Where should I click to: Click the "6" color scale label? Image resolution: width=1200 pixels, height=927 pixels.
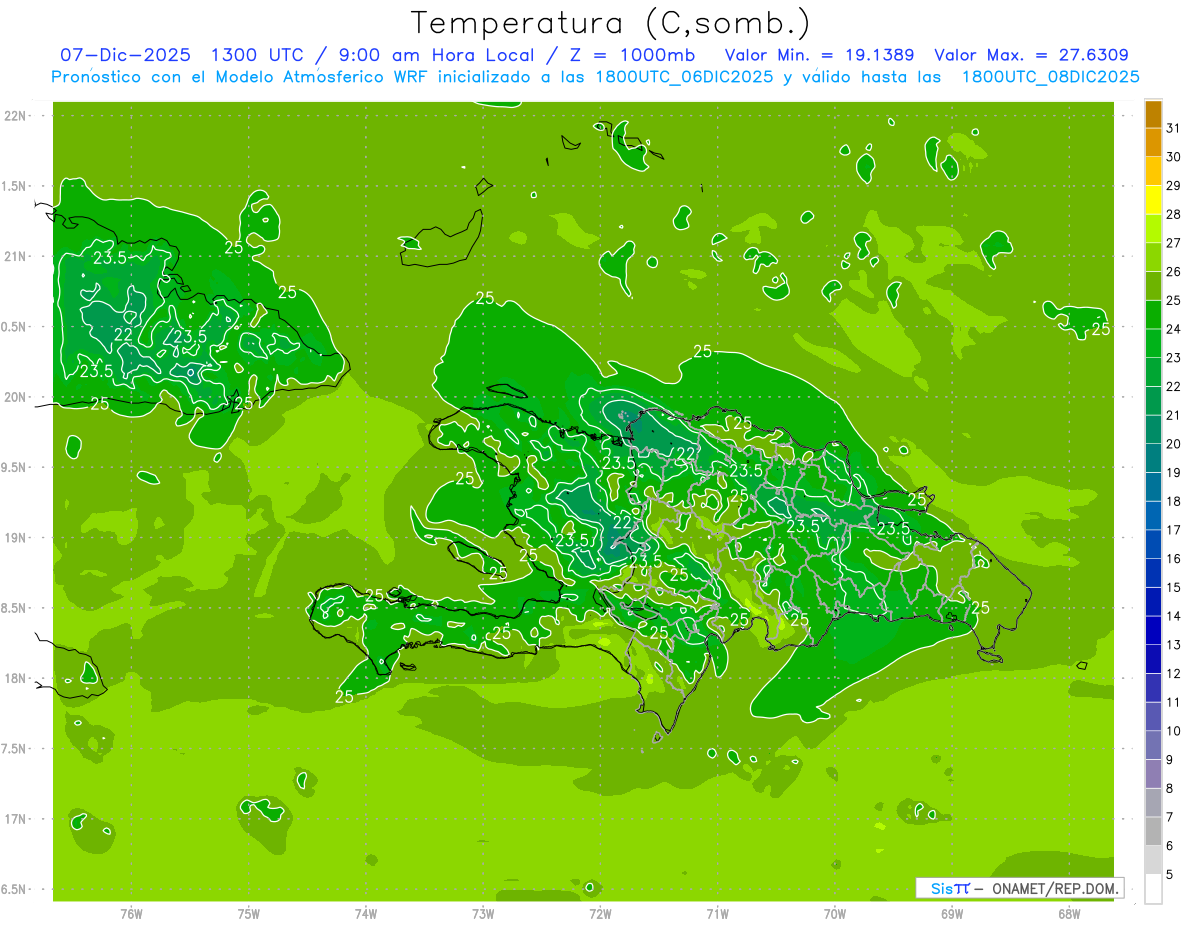point(1169,847)
